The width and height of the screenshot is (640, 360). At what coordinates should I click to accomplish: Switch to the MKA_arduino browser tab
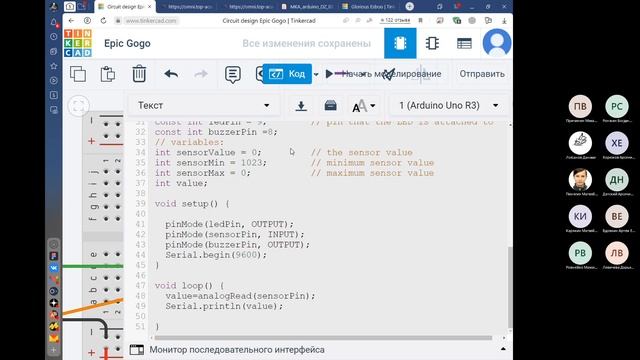[x=308, y=7]
